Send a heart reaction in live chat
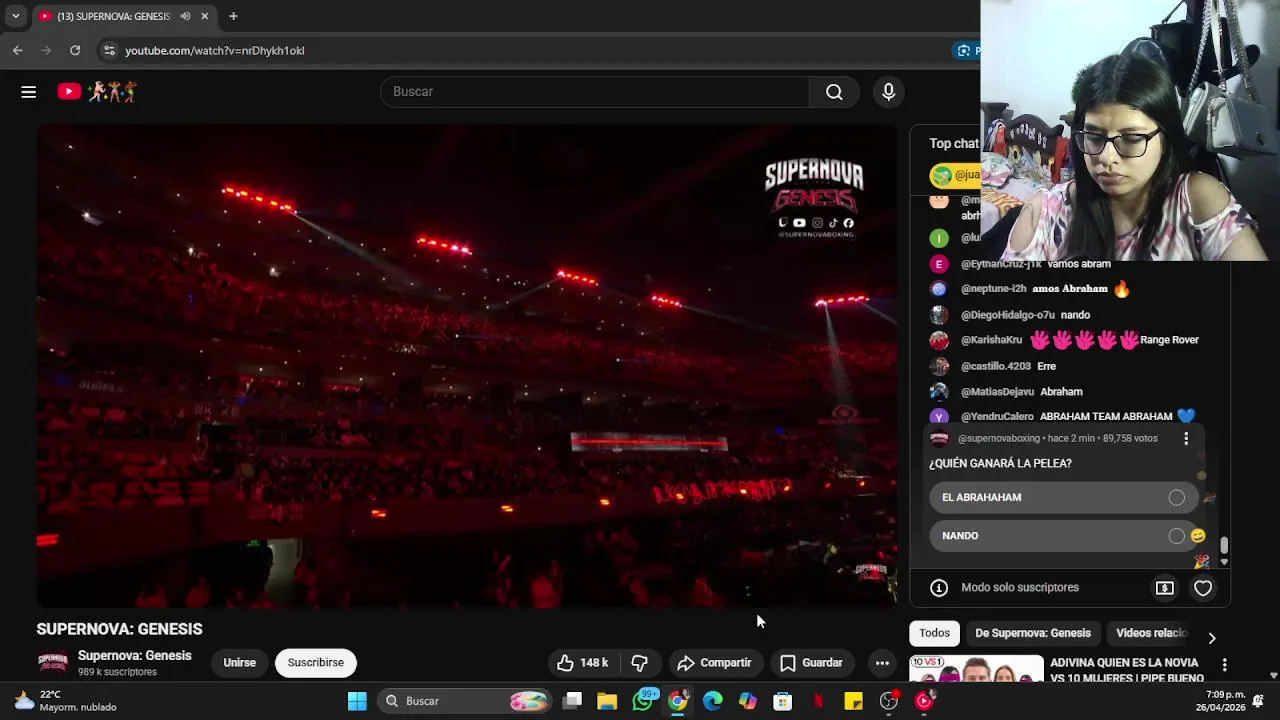 point(1203,588)
